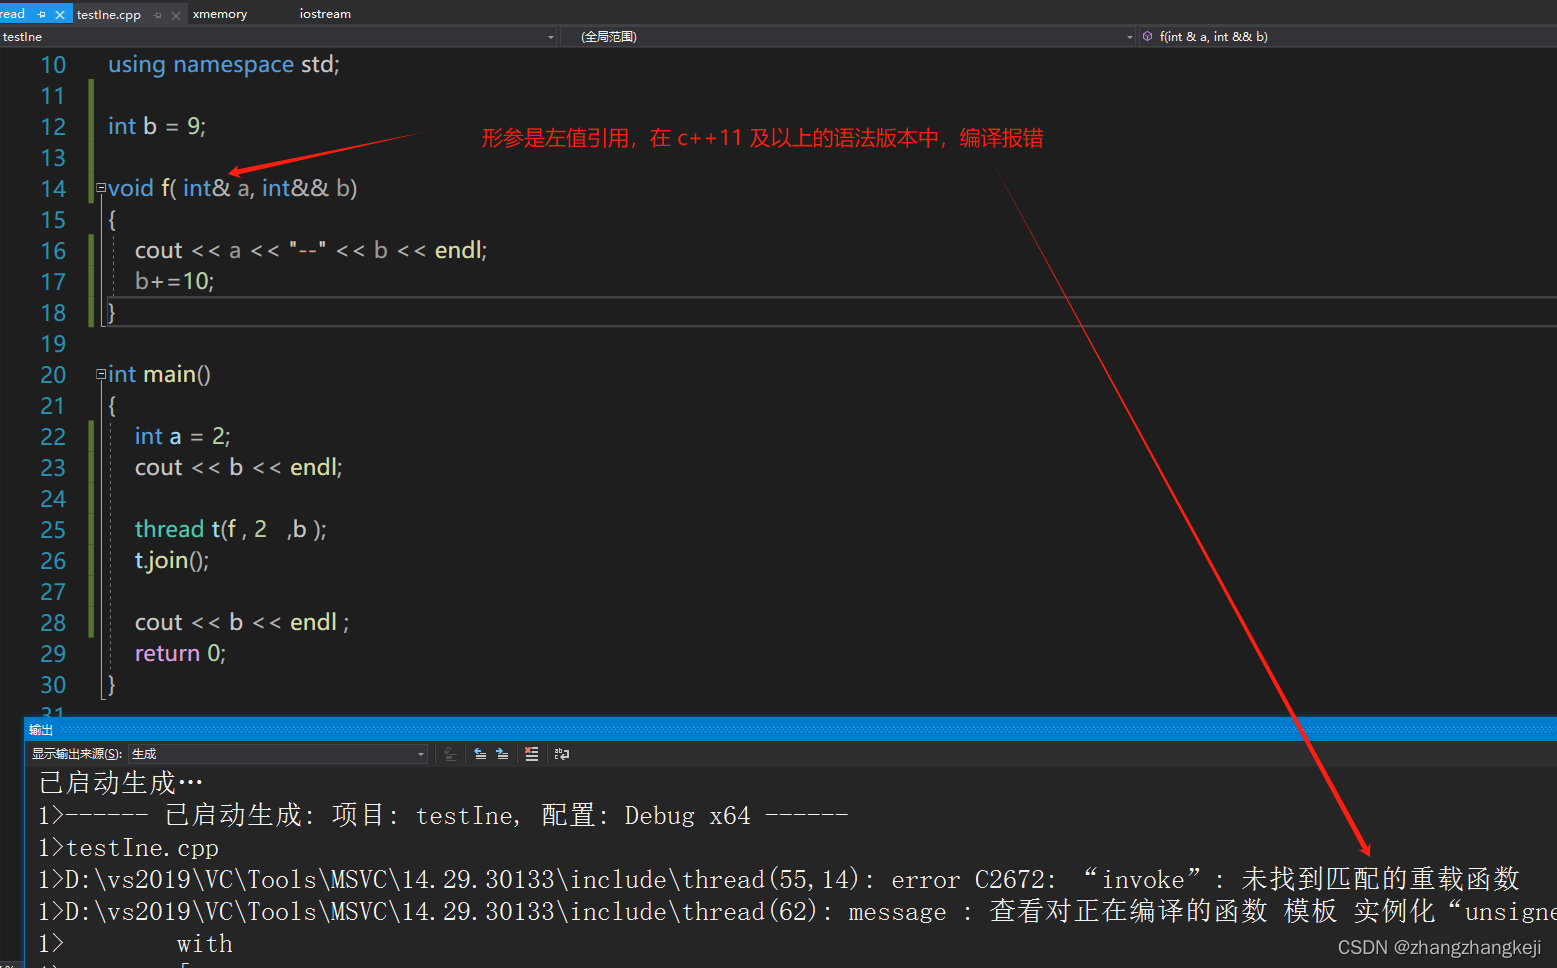Click the 'using namespace std;' line

point(224,65)
